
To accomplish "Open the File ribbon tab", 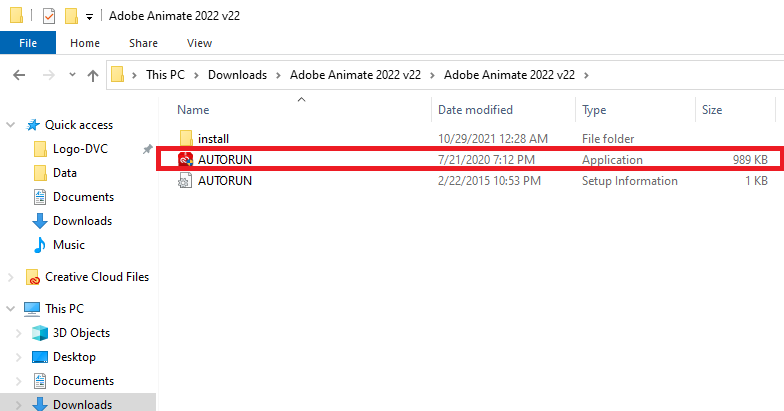I will tap(28, 43).
